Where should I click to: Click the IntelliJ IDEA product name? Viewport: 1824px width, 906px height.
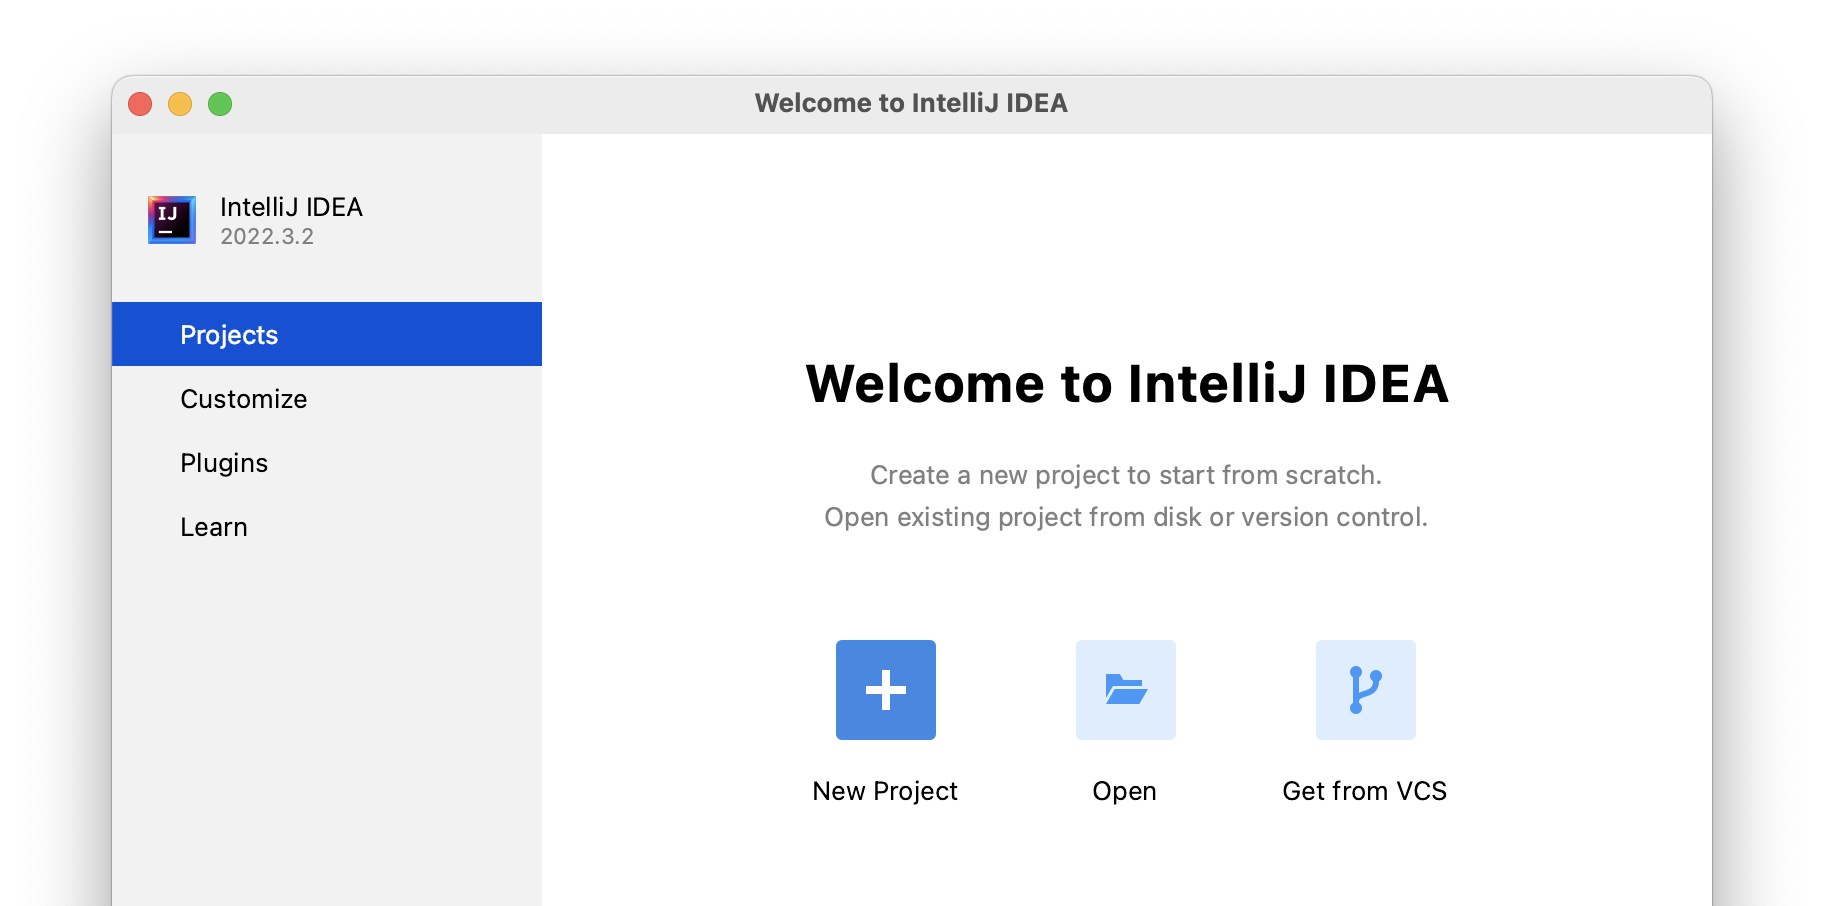click(x=291, y=207)
